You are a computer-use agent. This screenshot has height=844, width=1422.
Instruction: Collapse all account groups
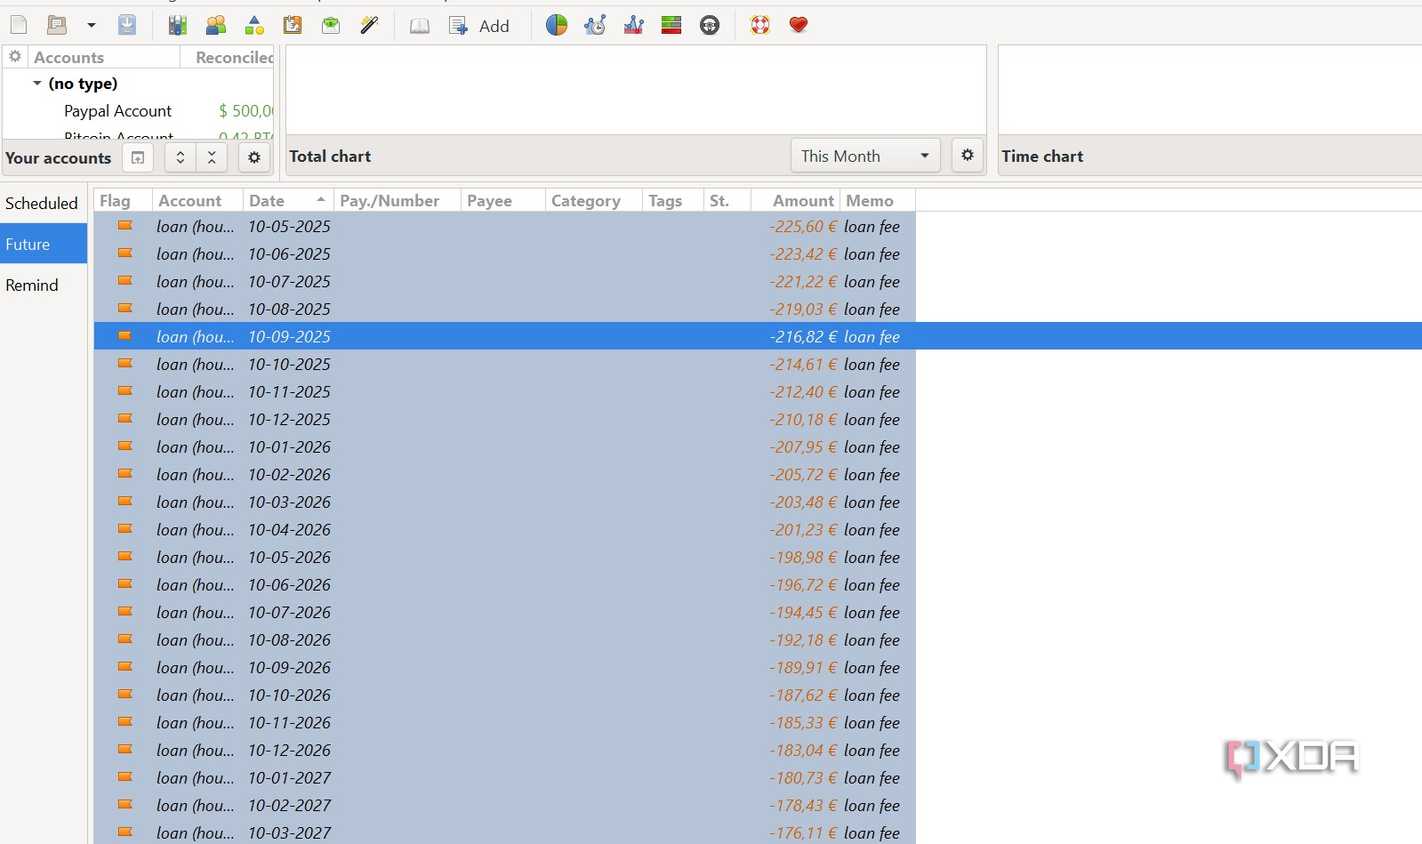pyautogui.click(x=211, y=158)
